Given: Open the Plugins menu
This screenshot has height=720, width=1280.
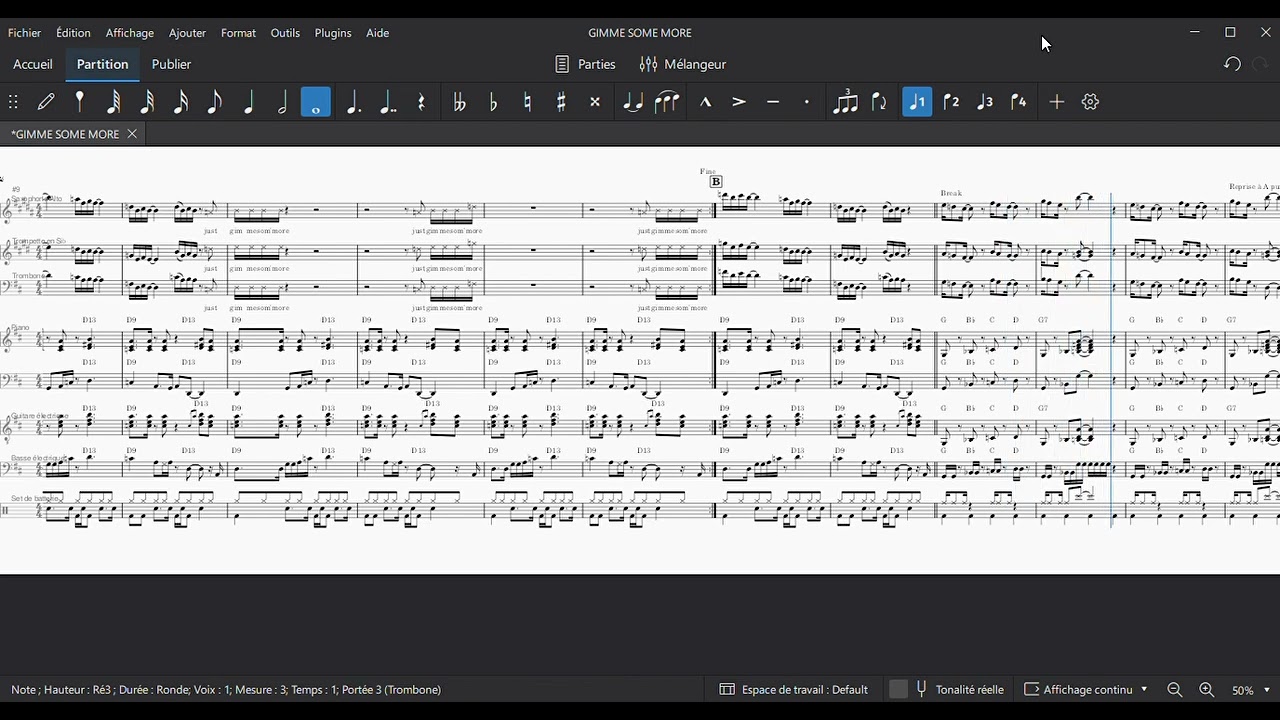Looking at the screenshot, I should tap(333, 33).
